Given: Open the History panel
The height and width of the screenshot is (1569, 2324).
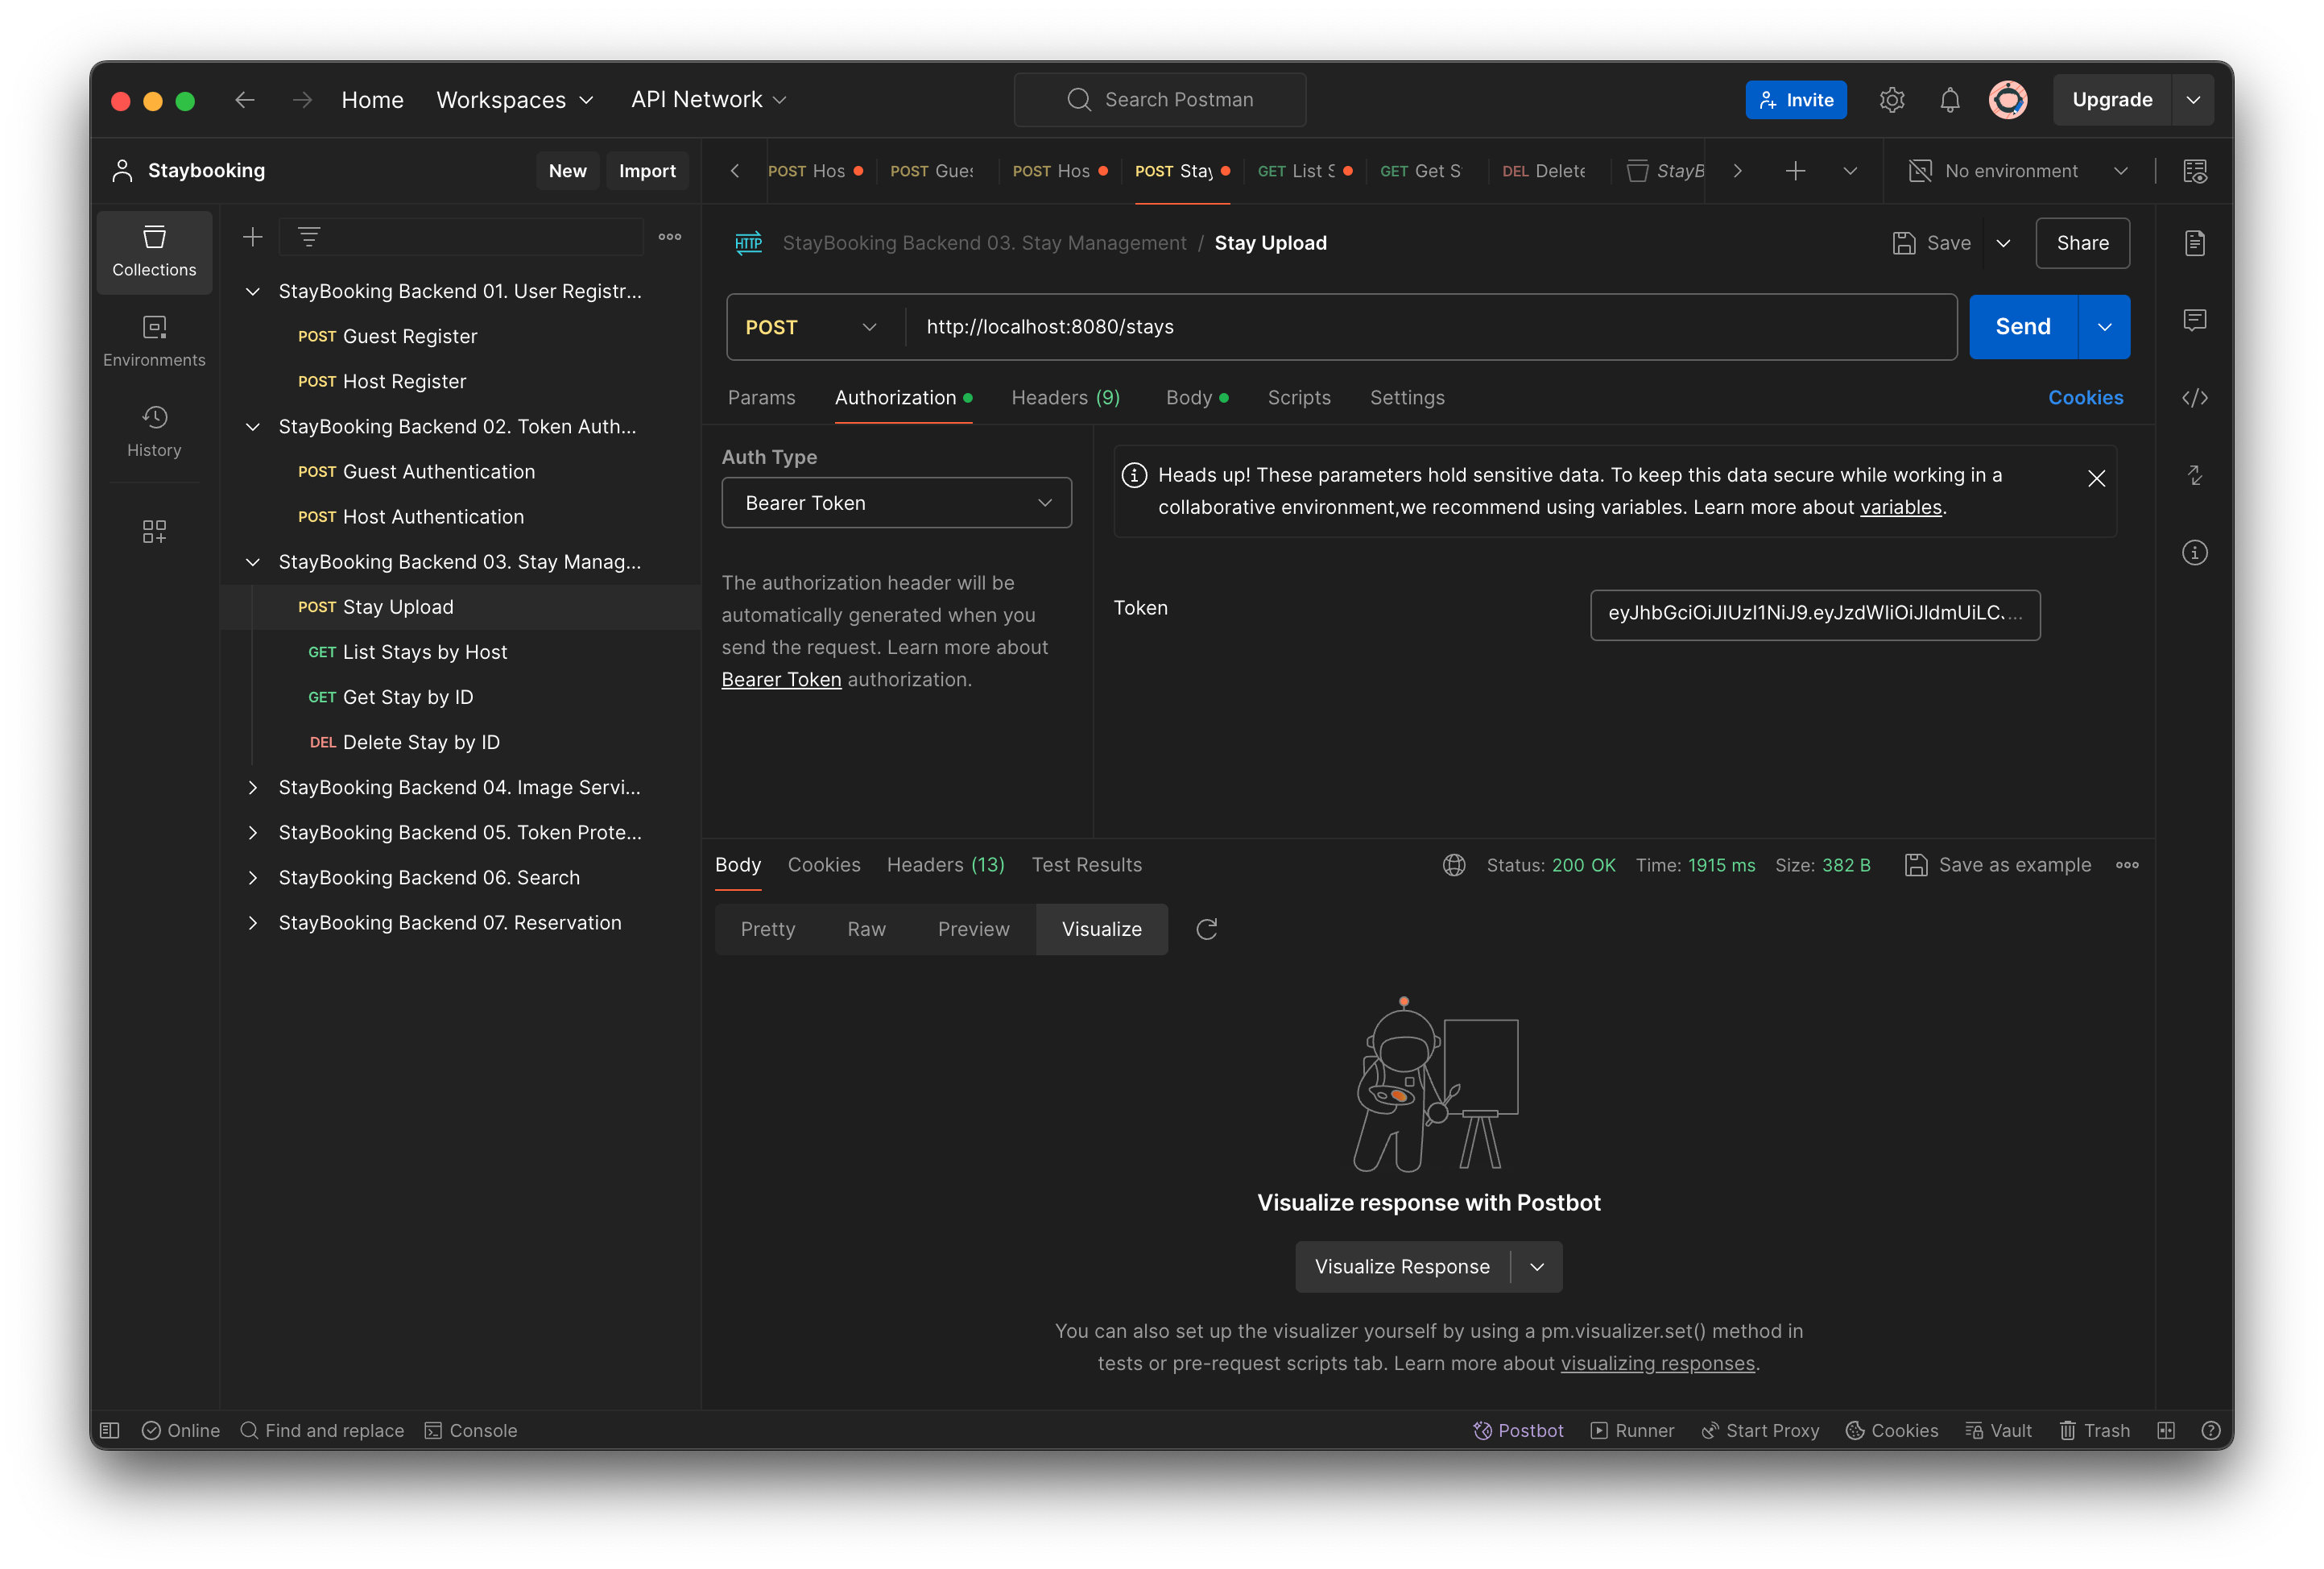Looking at the screenshot, I should click(154, 430).
